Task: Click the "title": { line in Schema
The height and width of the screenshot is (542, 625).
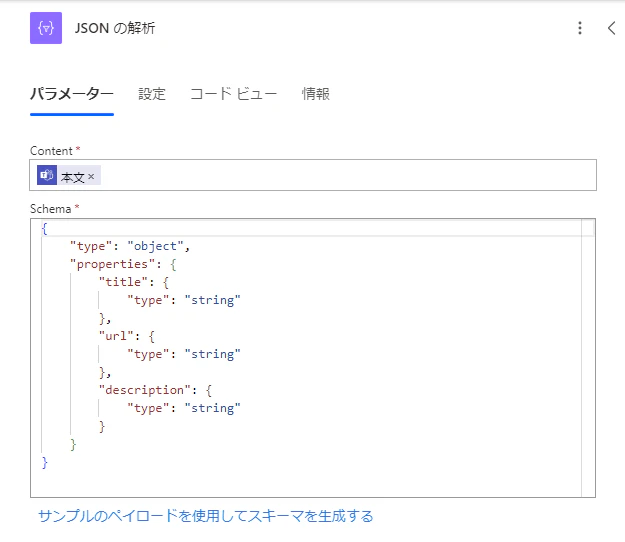Action: (x=134, y=282)
